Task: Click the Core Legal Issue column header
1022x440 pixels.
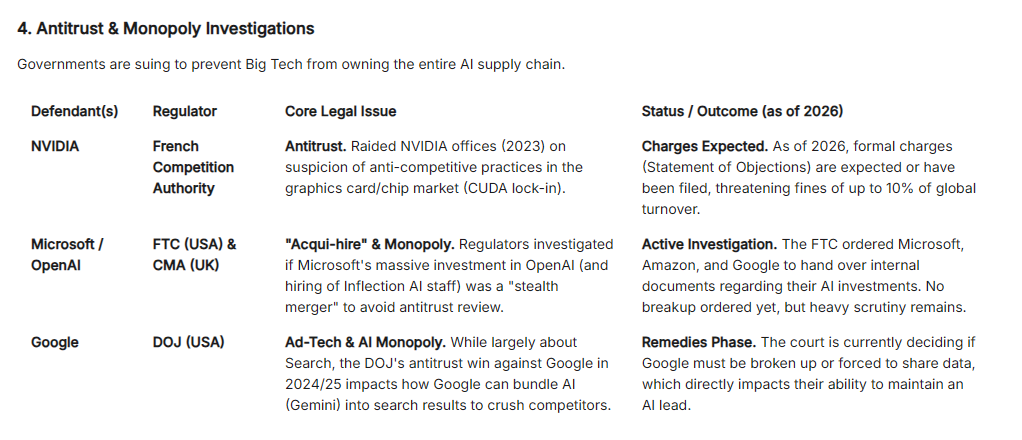Action: click(x=340, y=111)
